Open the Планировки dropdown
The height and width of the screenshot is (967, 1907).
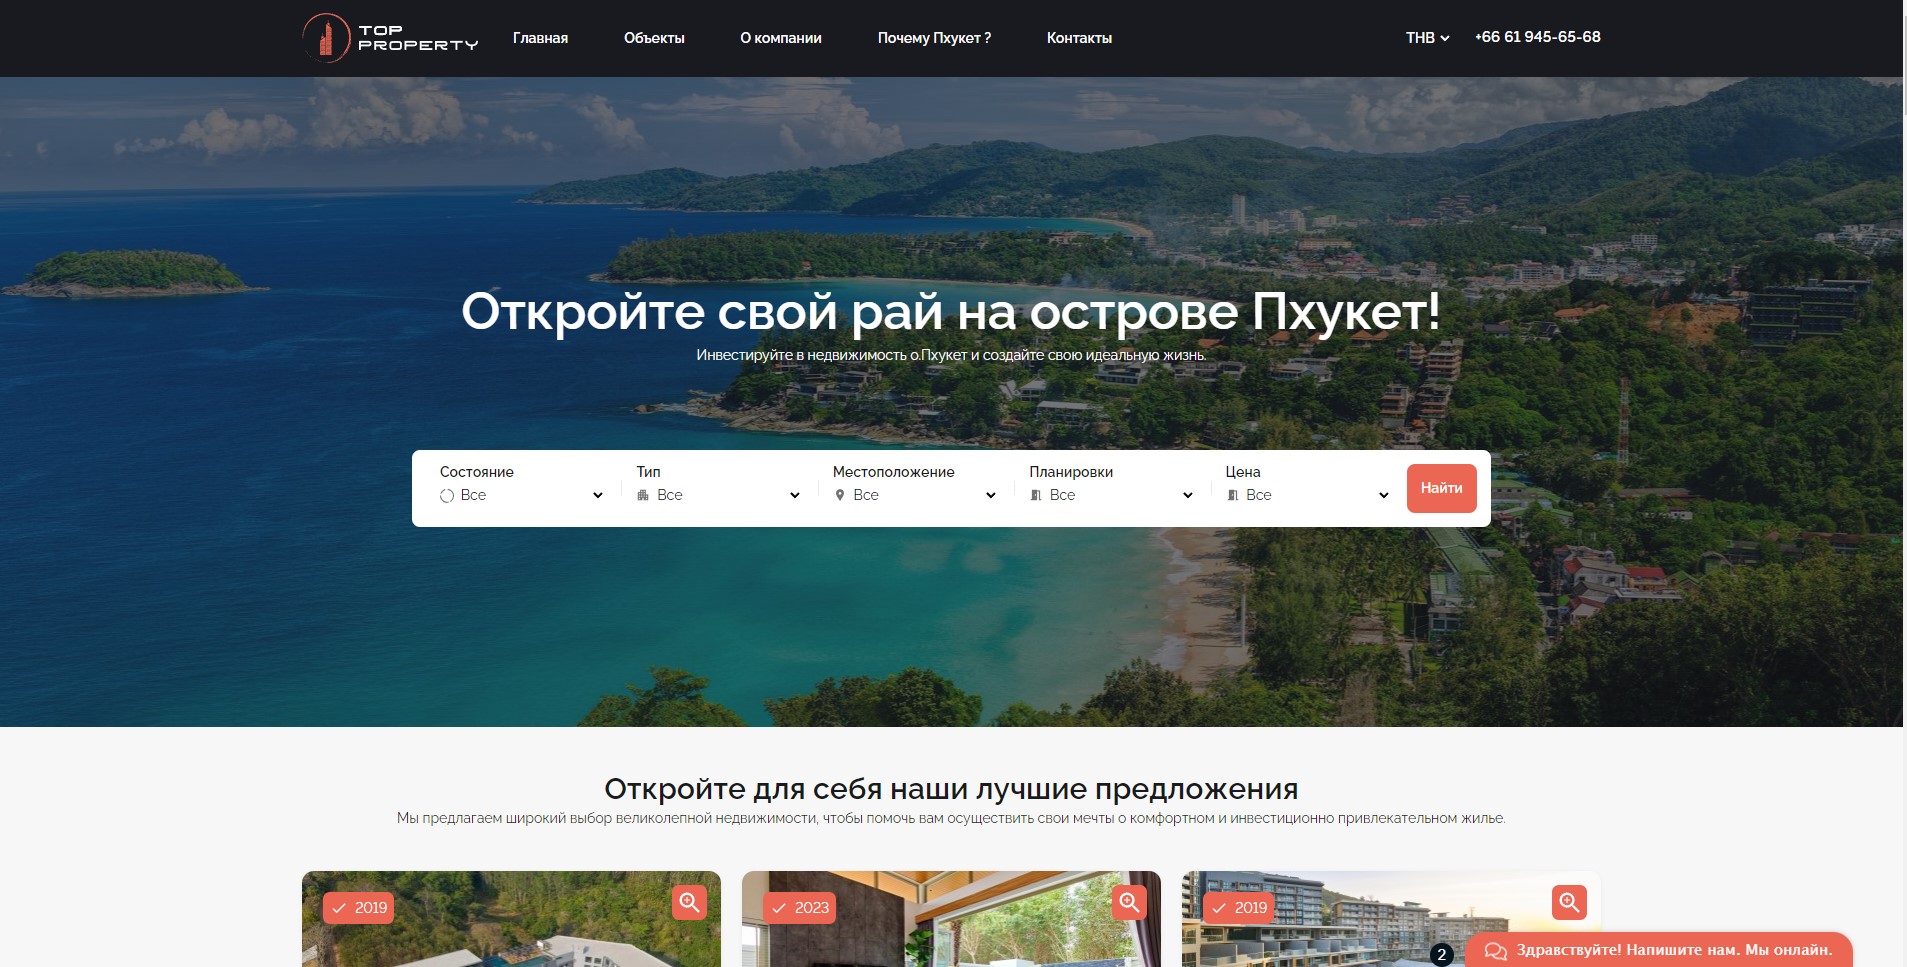pos(1111,495)
